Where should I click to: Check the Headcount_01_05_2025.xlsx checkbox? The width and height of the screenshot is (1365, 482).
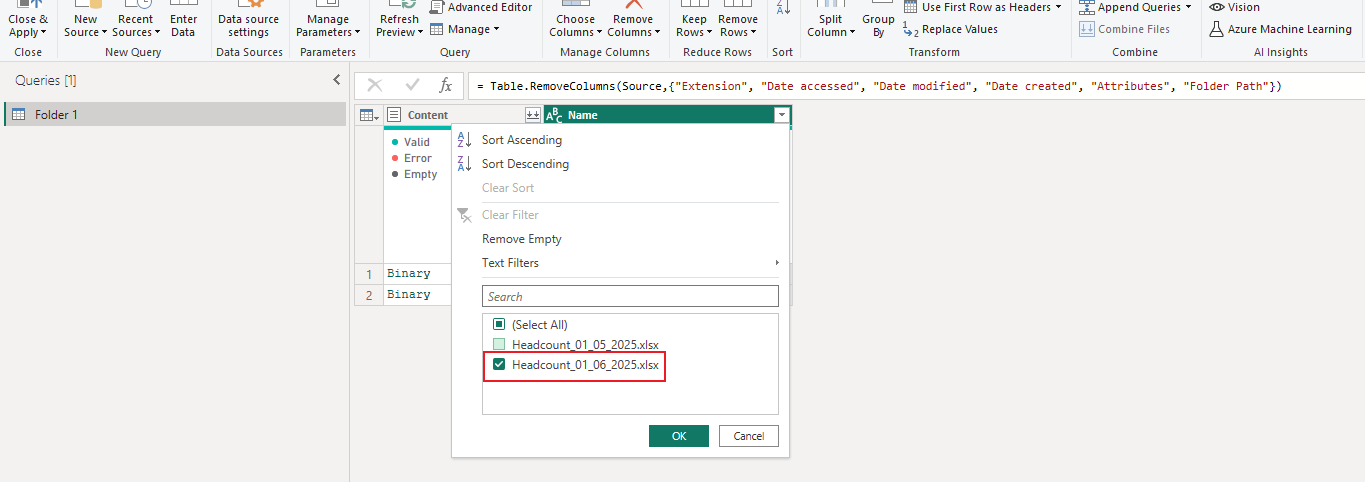[x=499, y=345]
